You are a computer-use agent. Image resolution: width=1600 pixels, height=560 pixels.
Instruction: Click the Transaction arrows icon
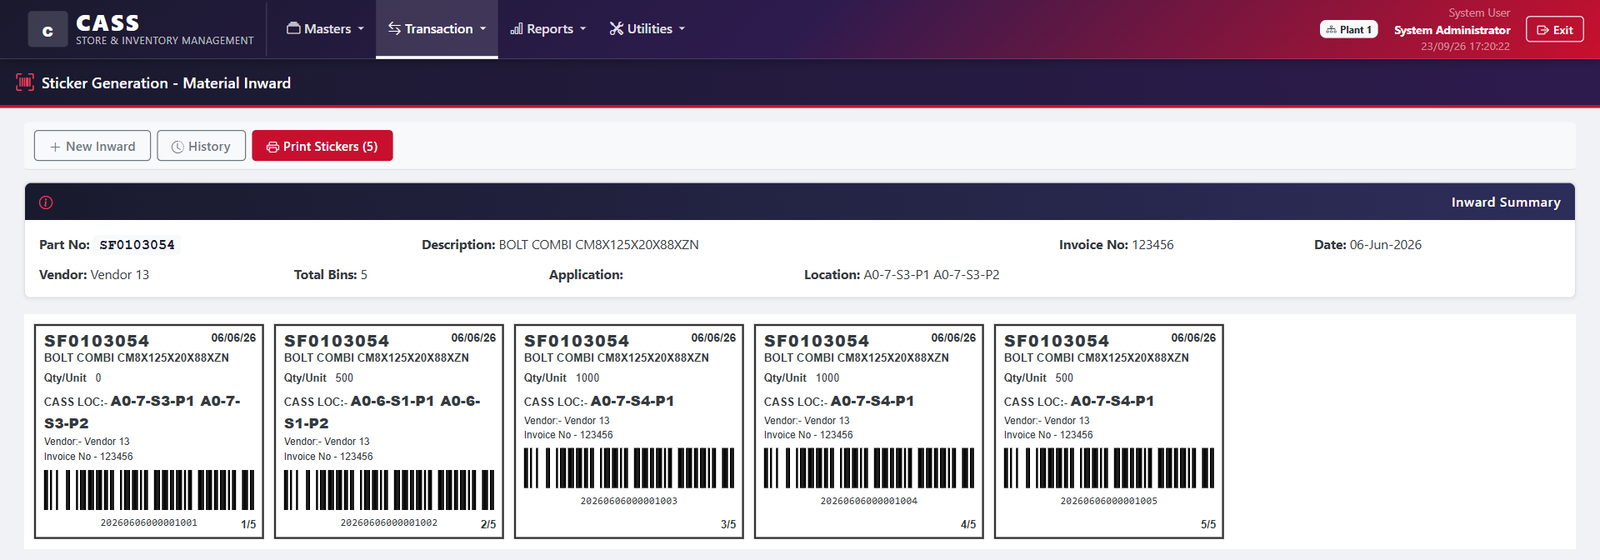[x=395, y=29]
